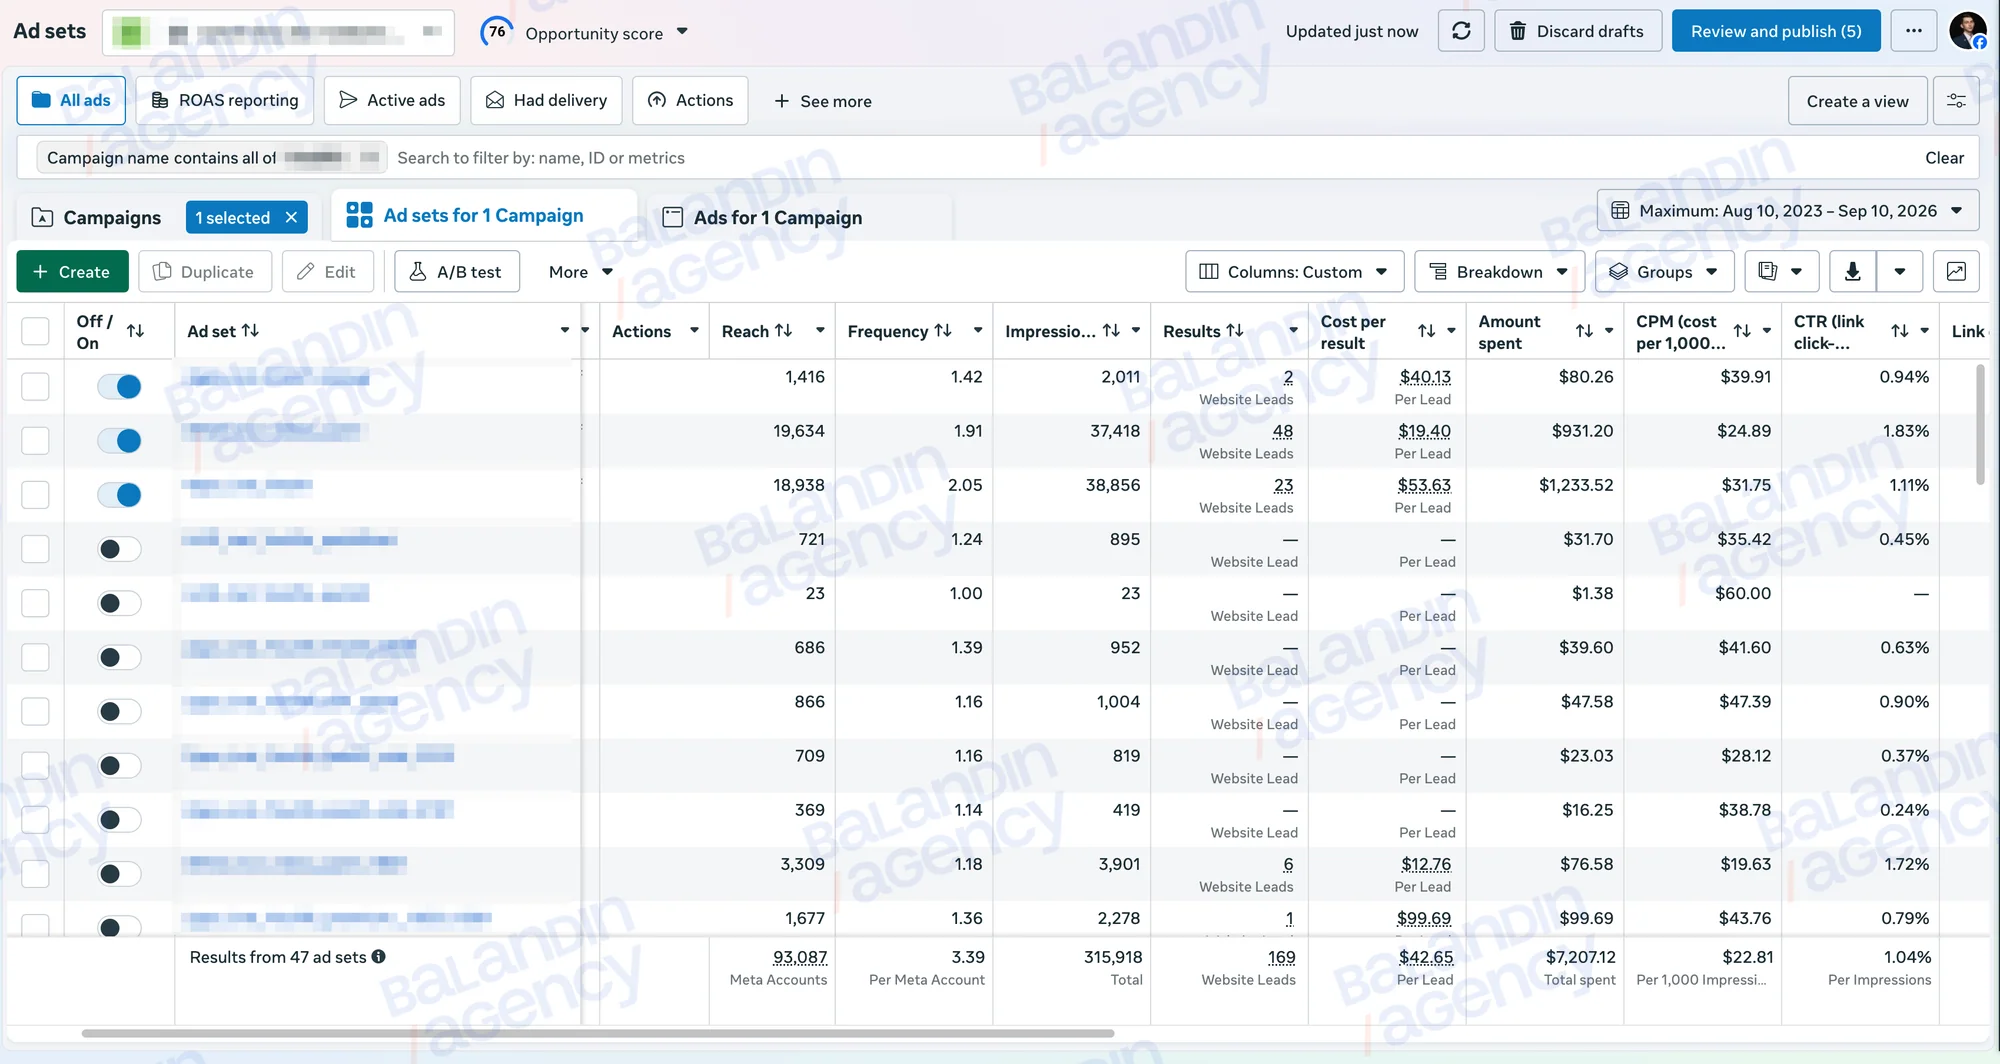Open the Breakdown dropdown

1499,272
